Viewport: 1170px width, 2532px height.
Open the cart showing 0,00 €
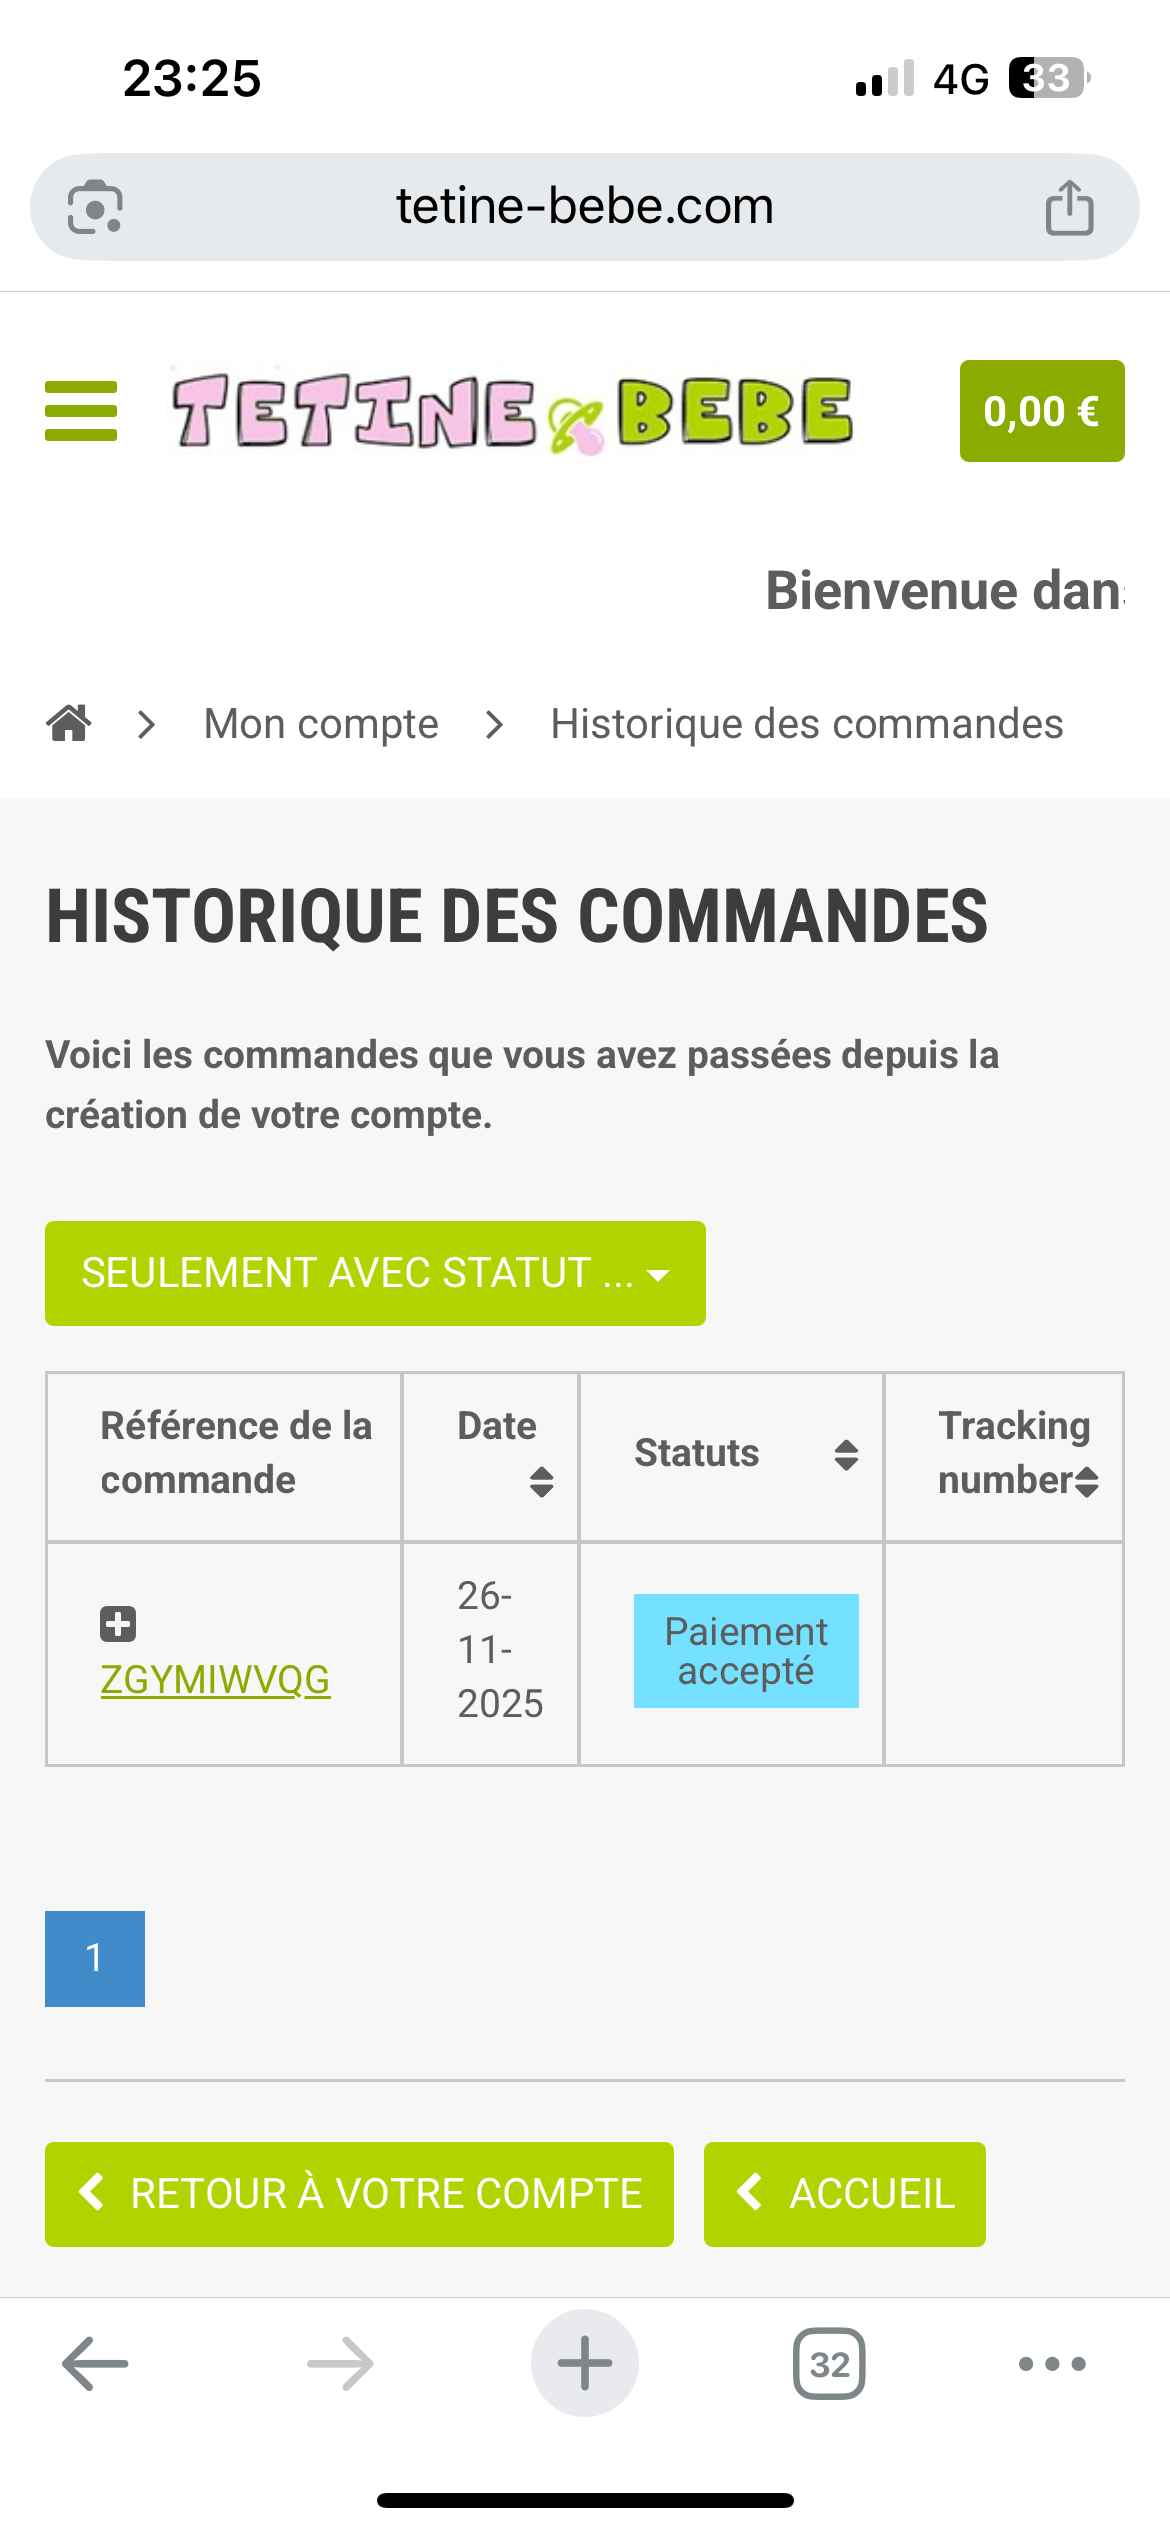tap(1041, 411)
